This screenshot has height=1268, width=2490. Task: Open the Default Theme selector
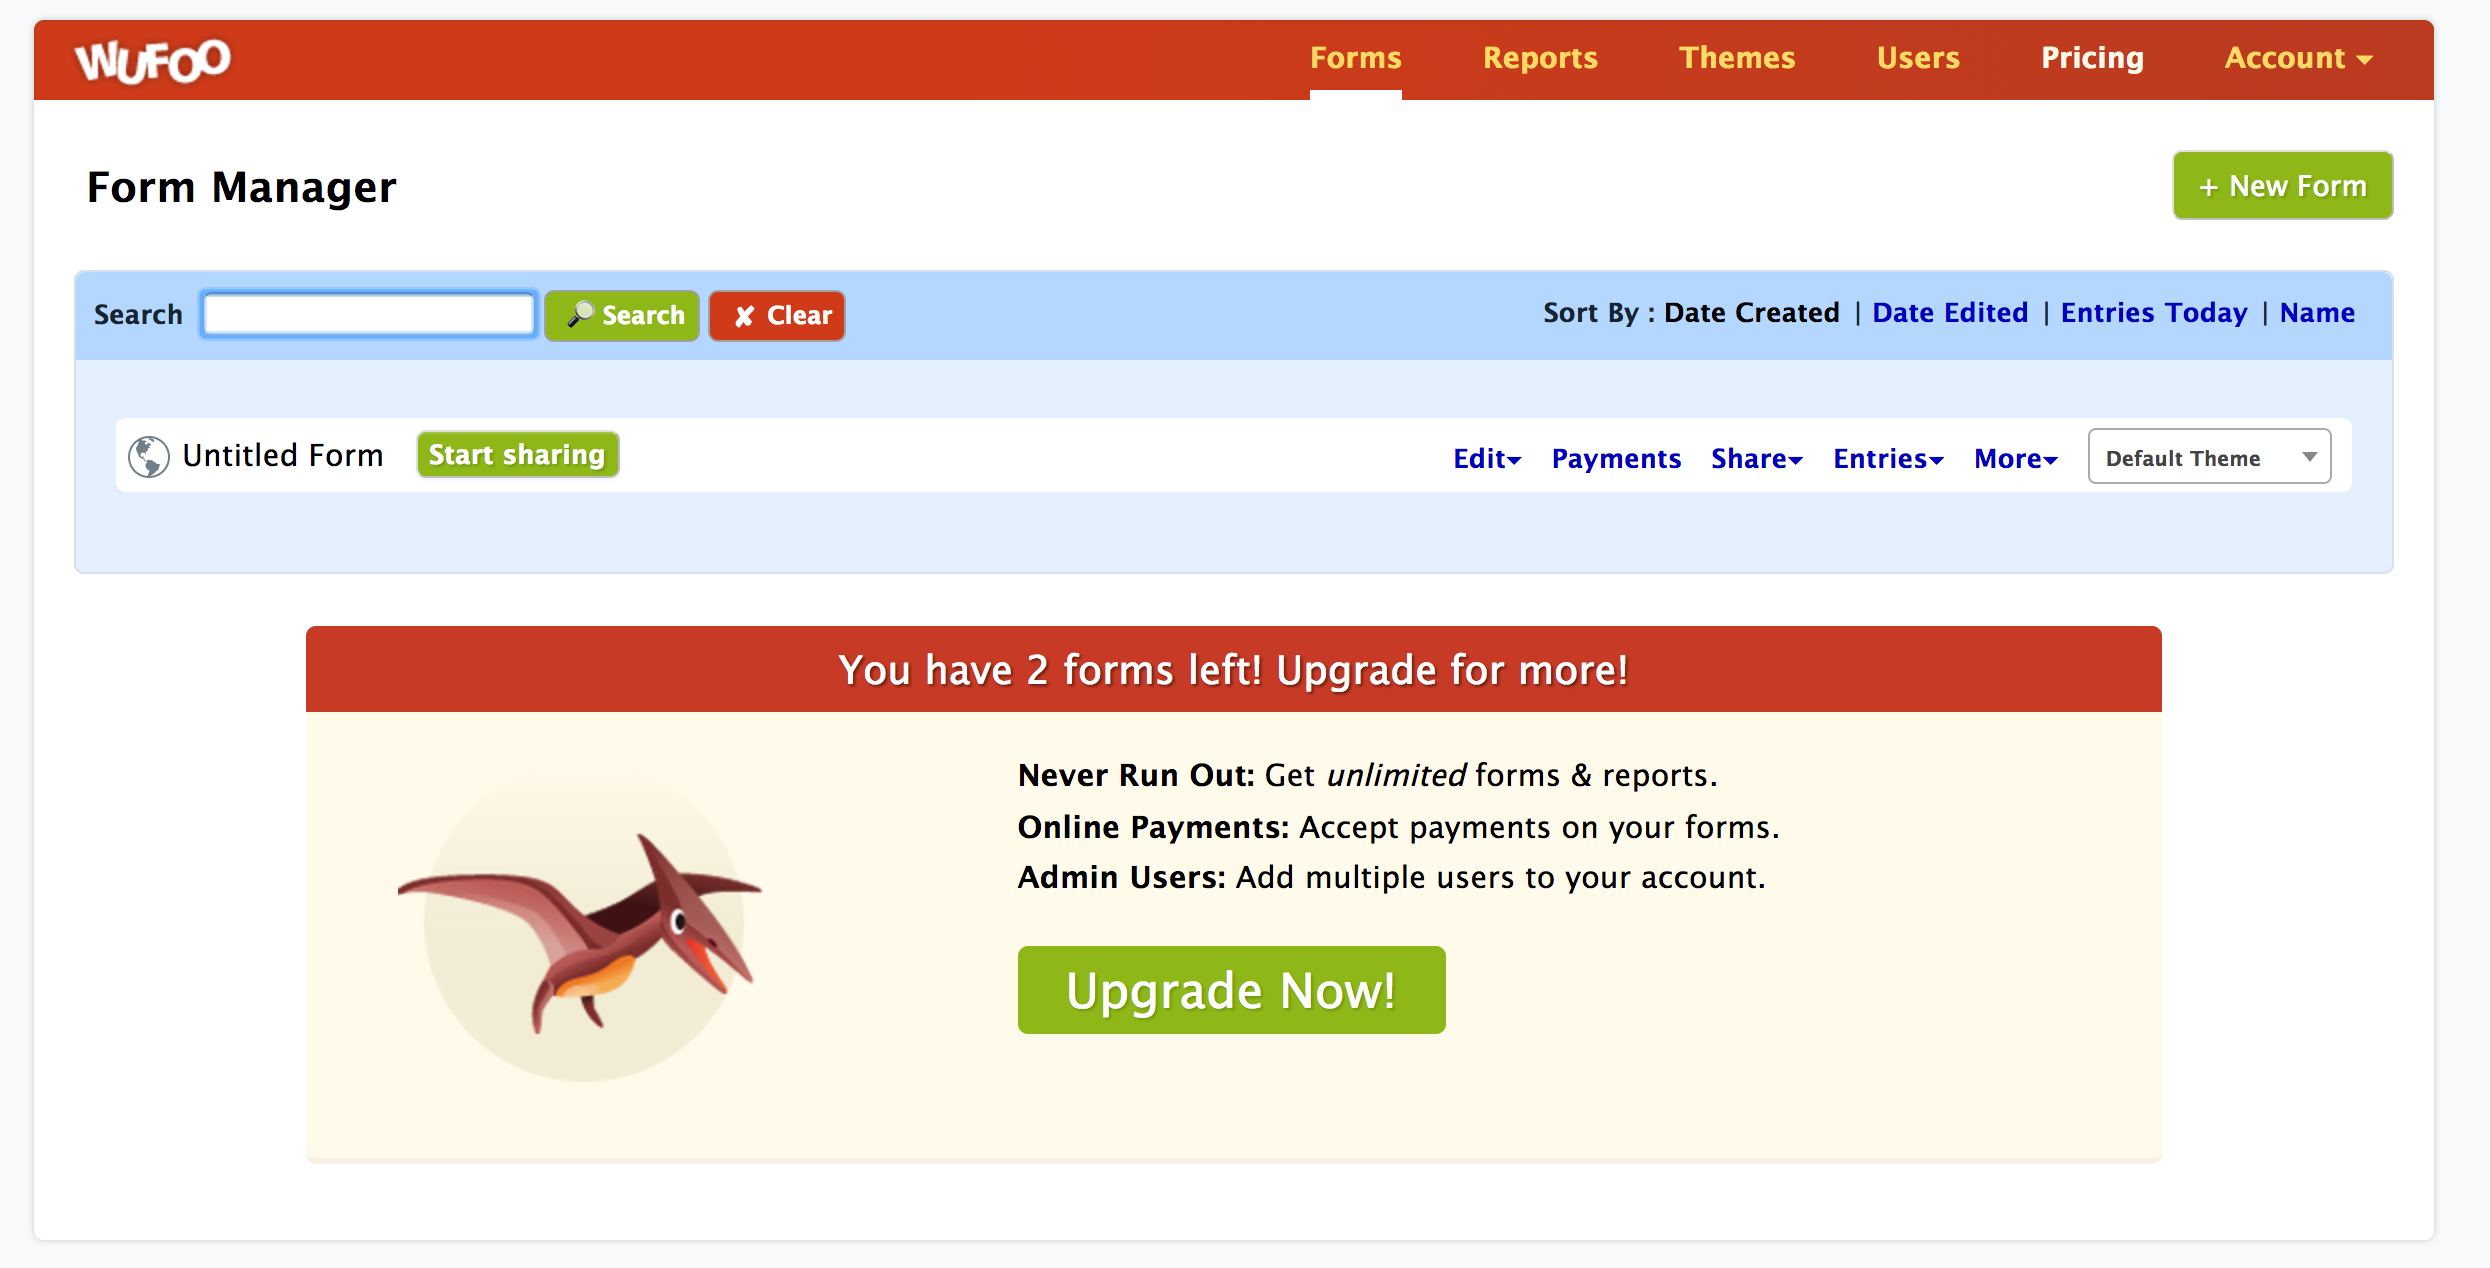2209,457
